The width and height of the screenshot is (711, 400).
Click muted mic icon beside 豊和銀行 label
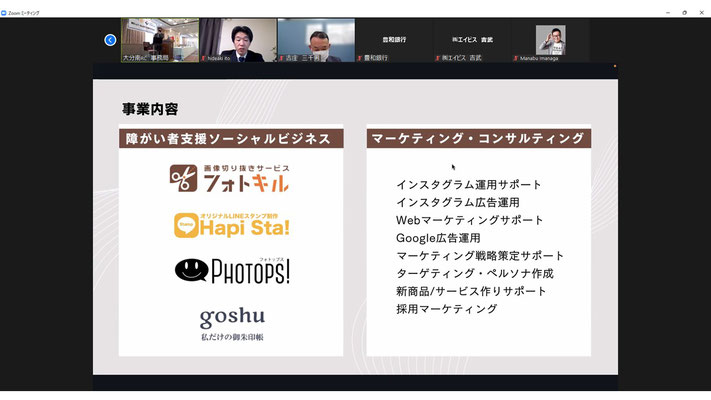(x=360, y=58)
